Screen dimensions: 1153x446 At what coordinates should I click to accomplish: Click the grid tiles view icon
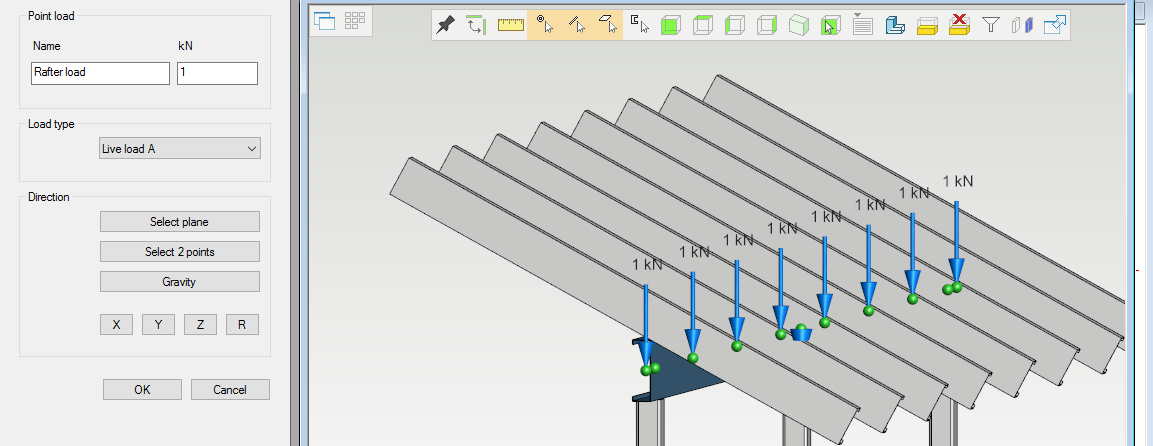click(x=355, y=20)
